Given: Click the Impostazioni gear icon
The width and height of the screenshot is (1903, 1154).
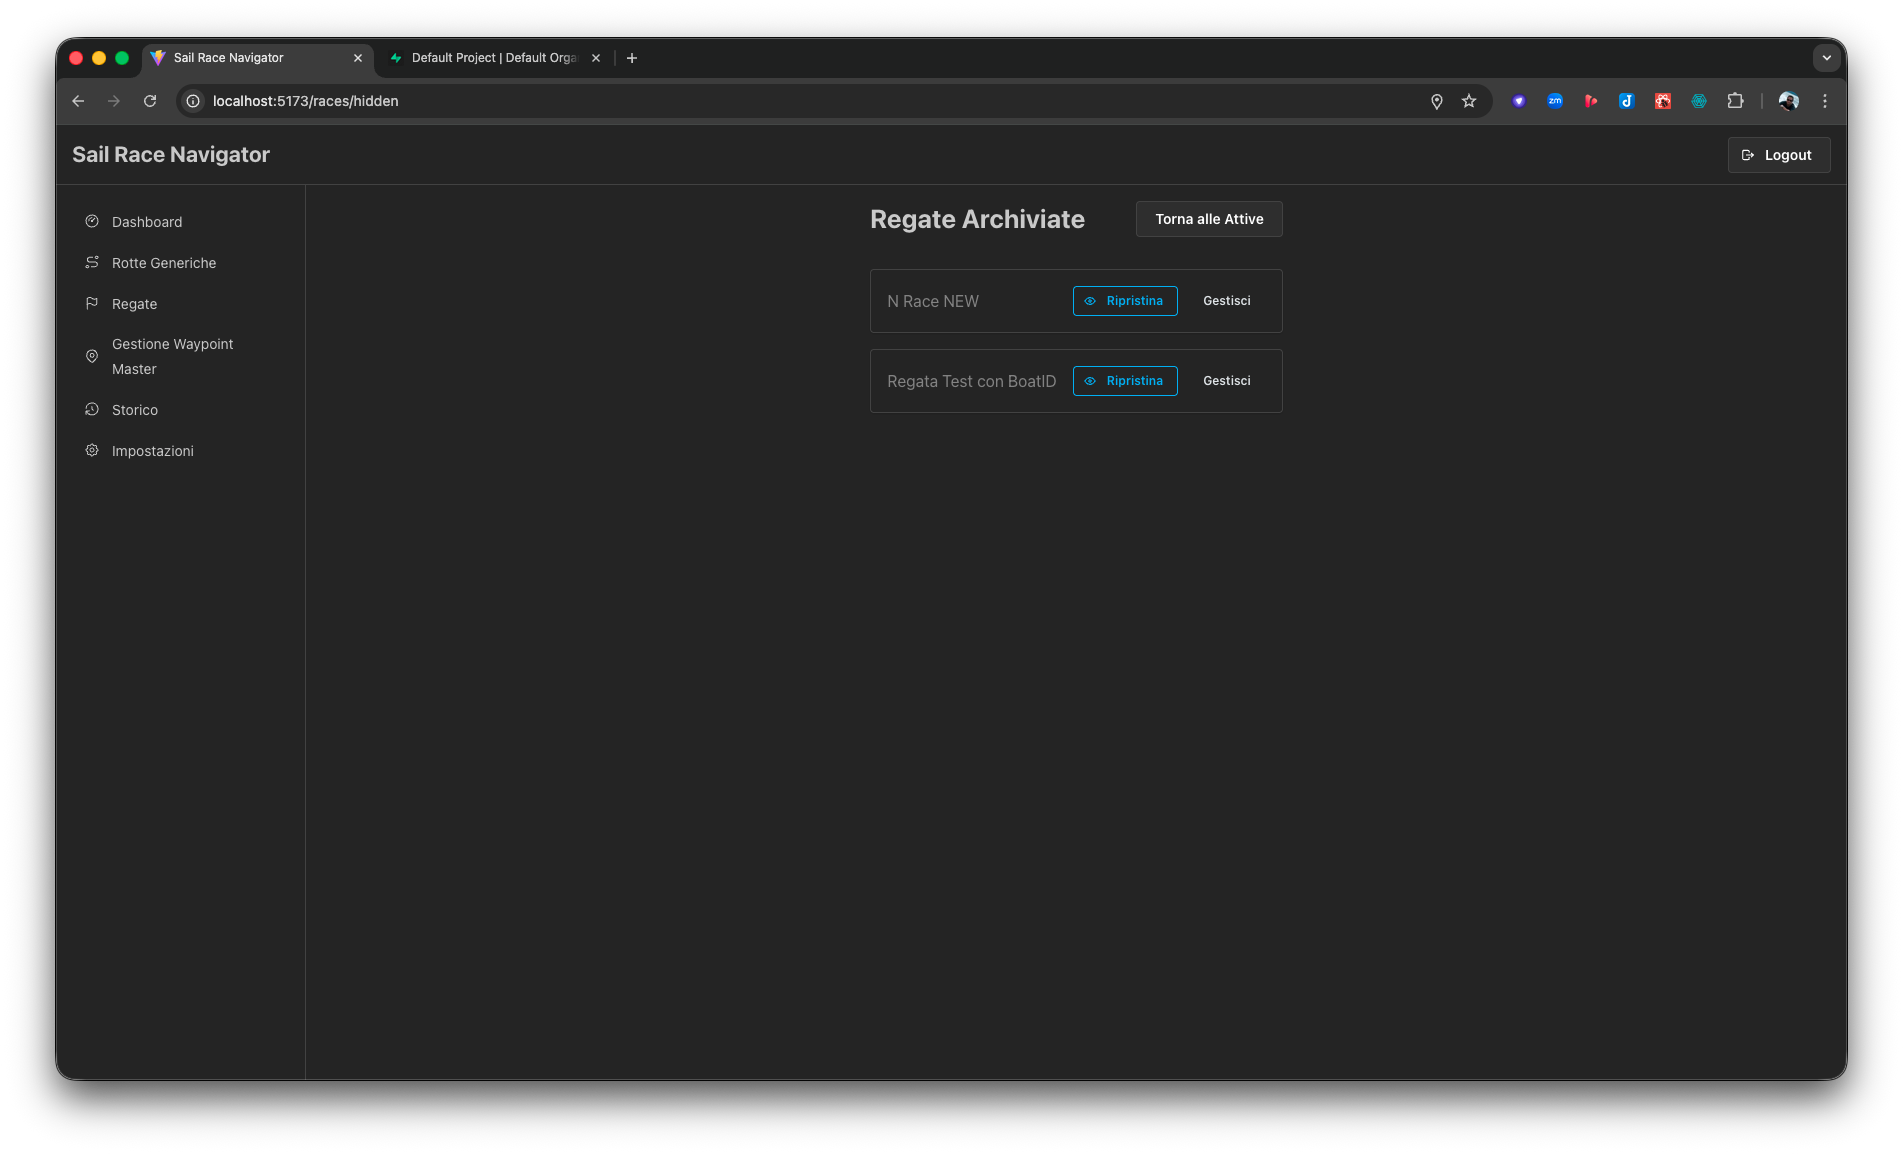Looking at the screenshot, I should (92, 450).
